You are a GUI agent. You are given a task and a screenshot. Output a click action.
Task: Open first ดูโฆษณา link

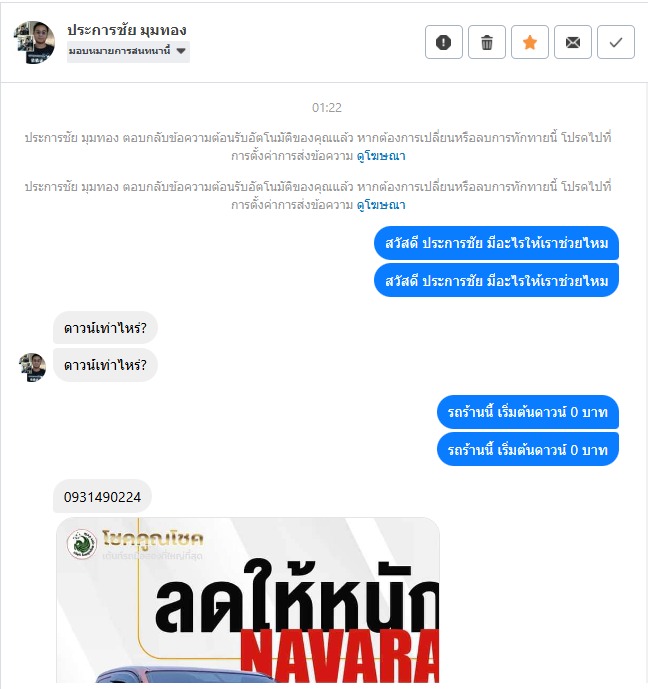pos(381,156)
